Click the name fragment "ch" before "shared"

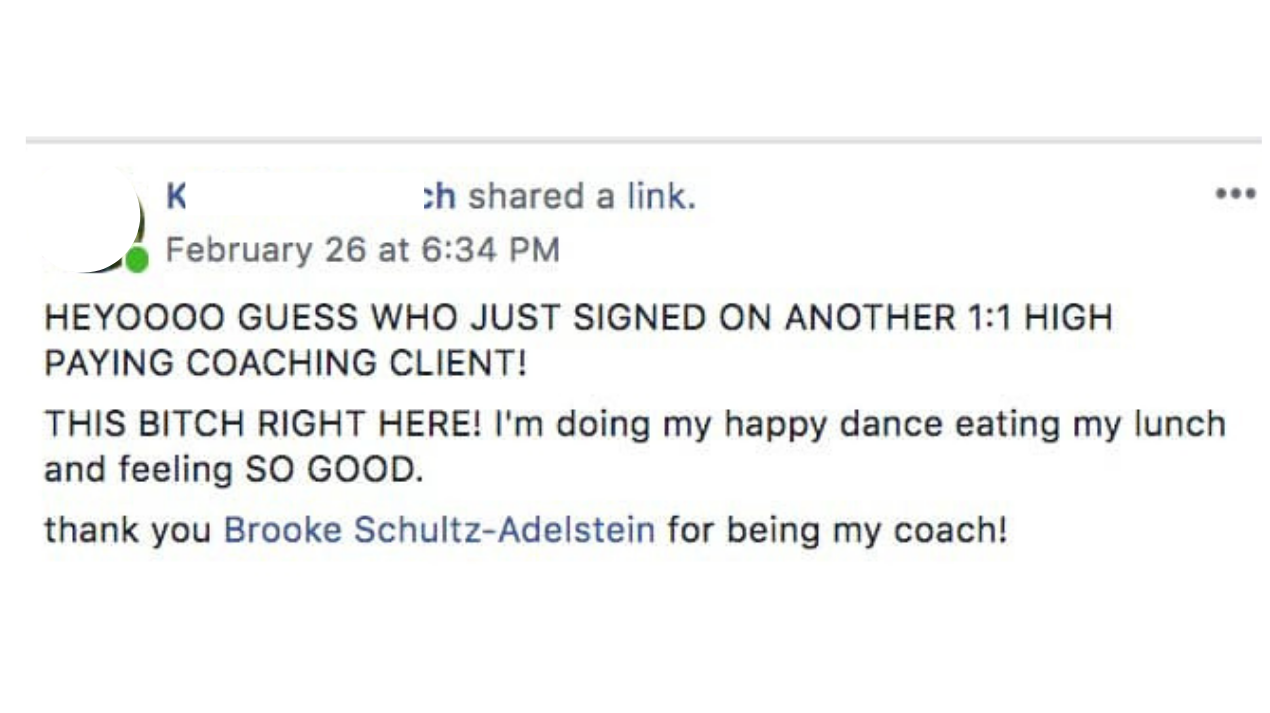click(x=440, y=196)
